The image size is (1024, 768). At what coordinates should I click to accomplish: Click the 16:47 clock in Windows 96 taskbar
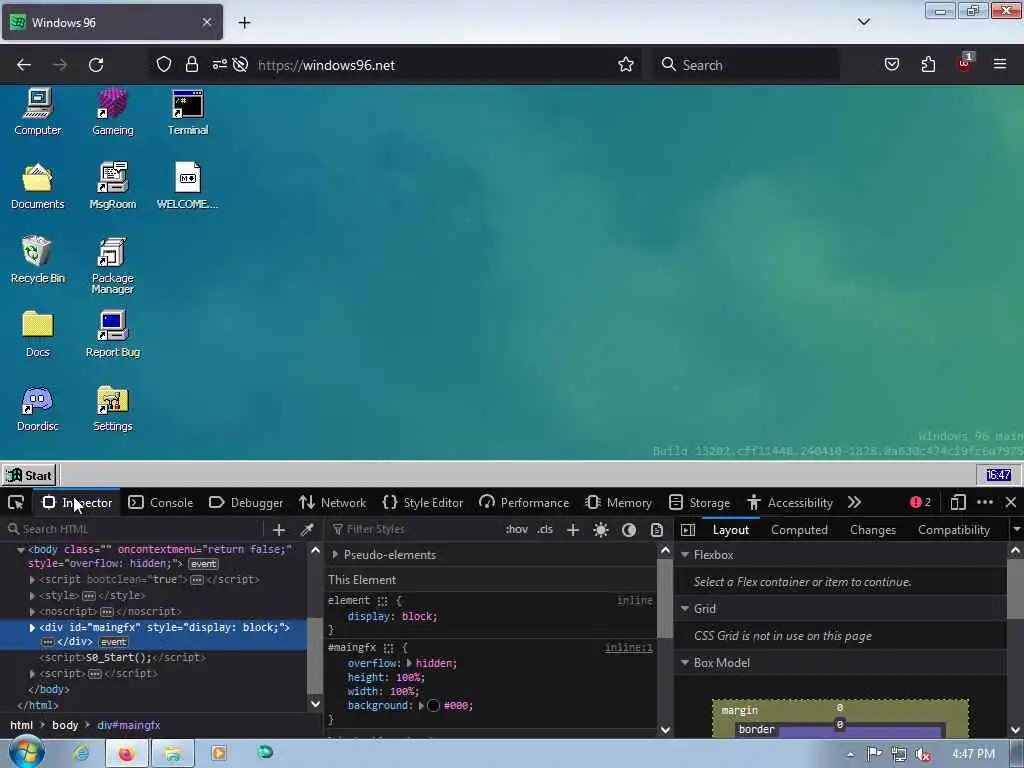[x=998, y=475]
